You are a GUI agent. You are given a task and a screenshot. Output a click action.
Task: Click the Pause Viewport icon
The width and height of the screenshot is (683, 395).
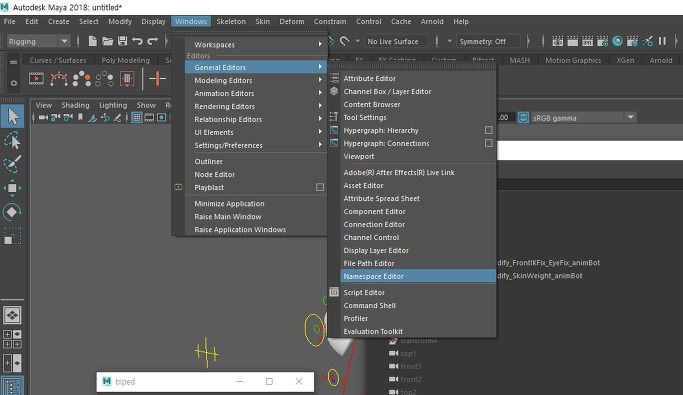662,41
